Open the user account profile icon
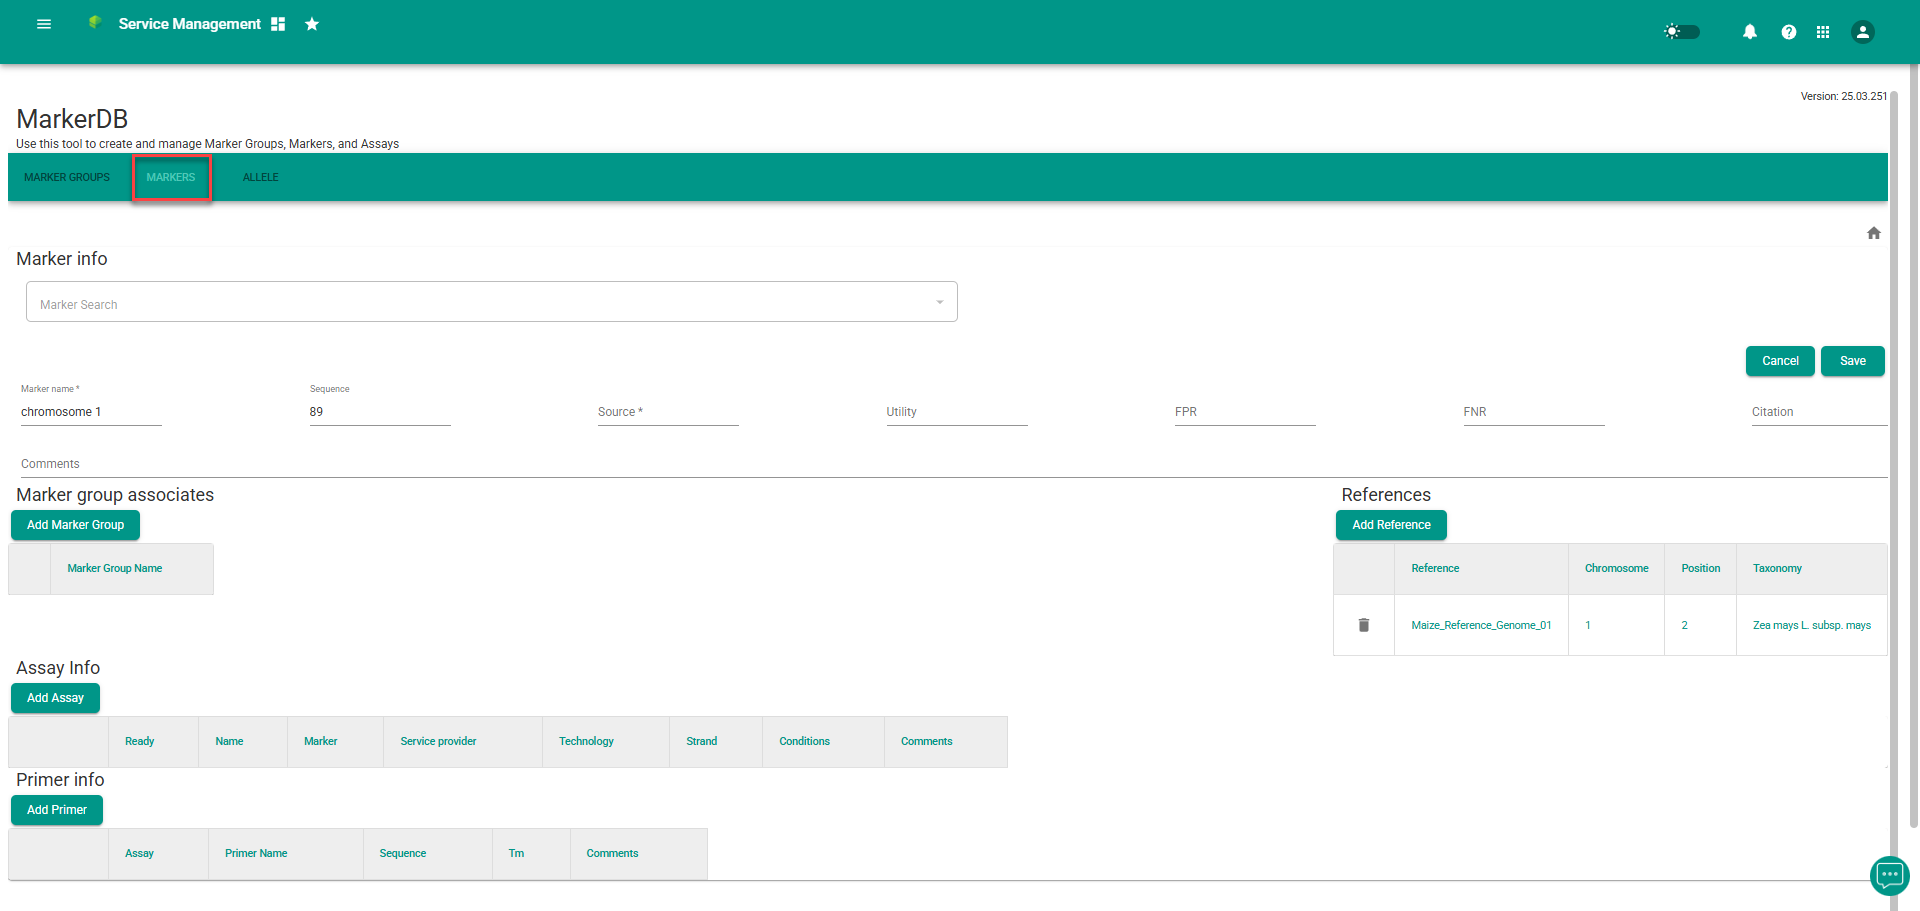Screen dimensions: 1920x911 pos(1862,32)
